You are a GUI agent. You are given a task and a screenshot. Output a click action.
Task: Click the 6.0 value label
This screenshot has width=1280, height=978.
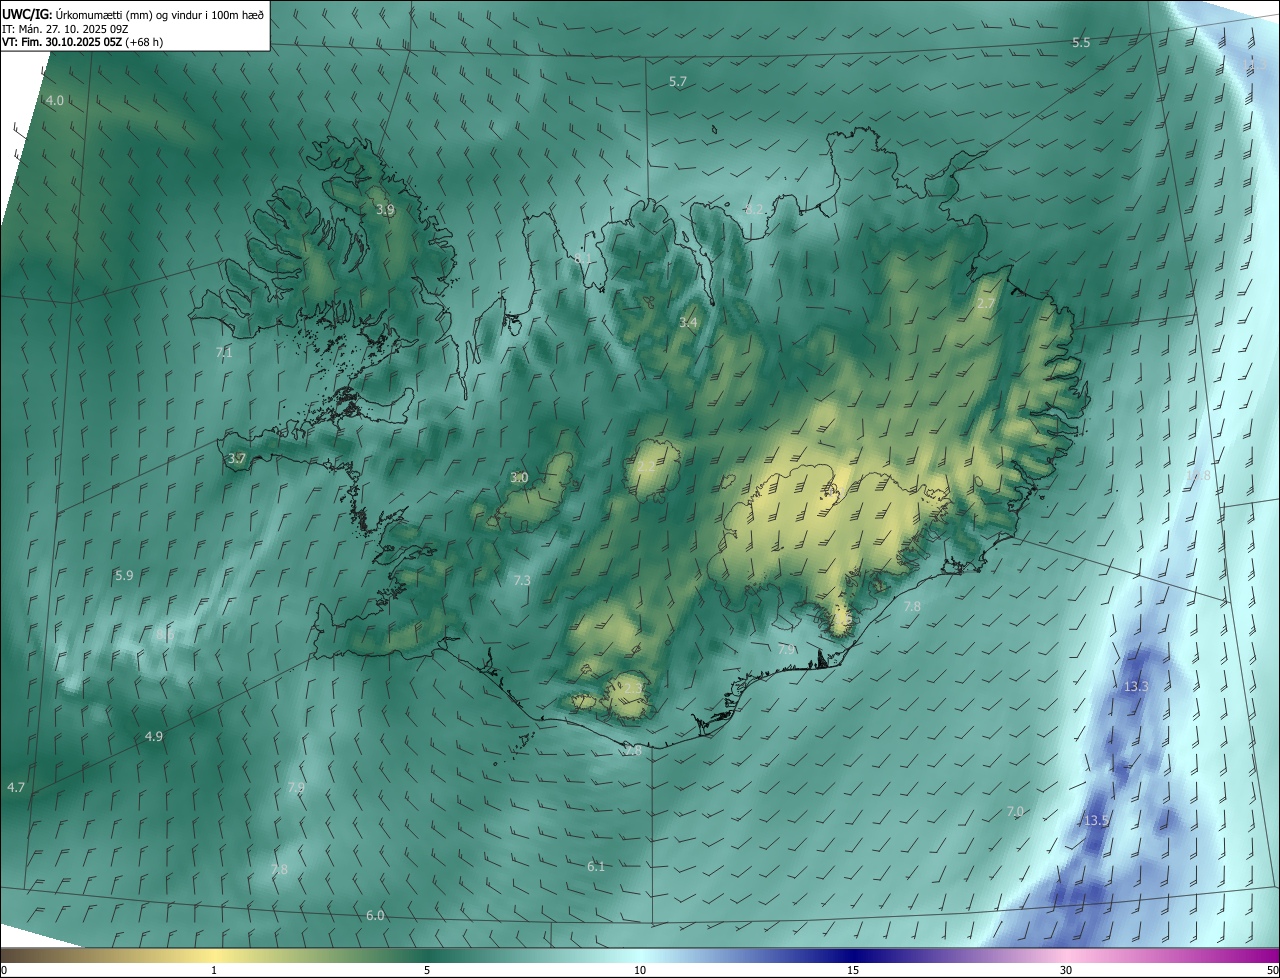(x=375, y=916)
